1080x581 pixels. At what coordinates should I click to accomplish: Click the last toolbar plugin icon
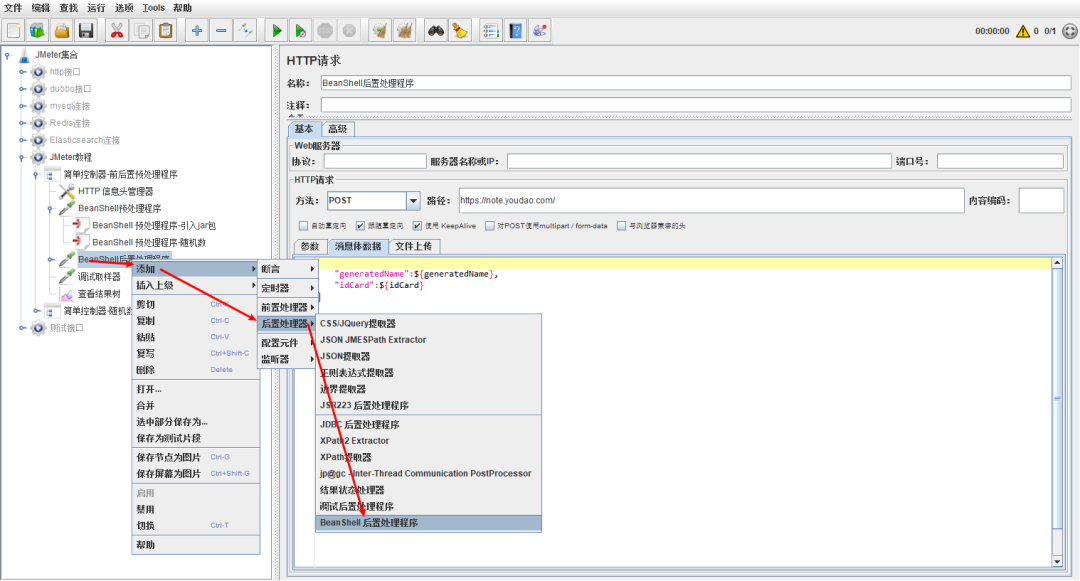(540, 30)
